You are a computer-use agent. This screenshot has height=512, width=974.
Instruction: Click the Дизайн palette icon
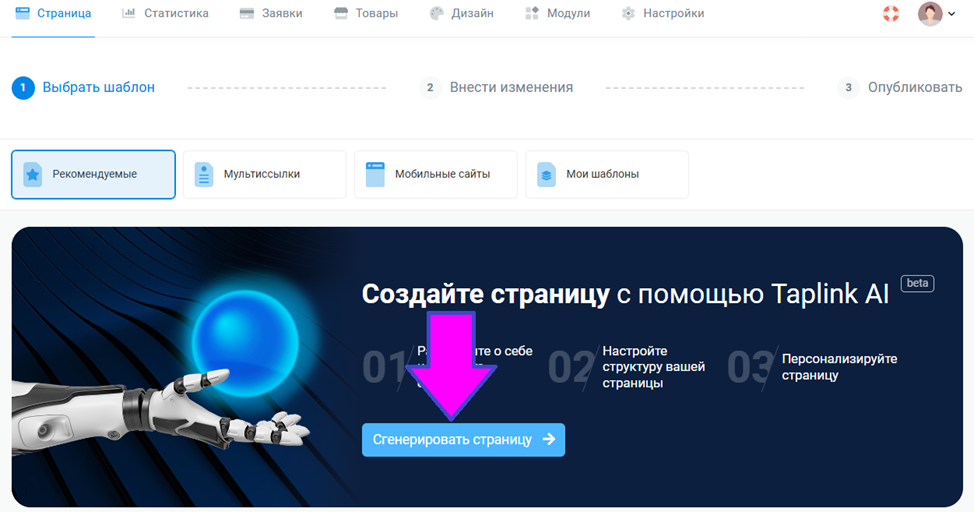click(x=437, y=13)
